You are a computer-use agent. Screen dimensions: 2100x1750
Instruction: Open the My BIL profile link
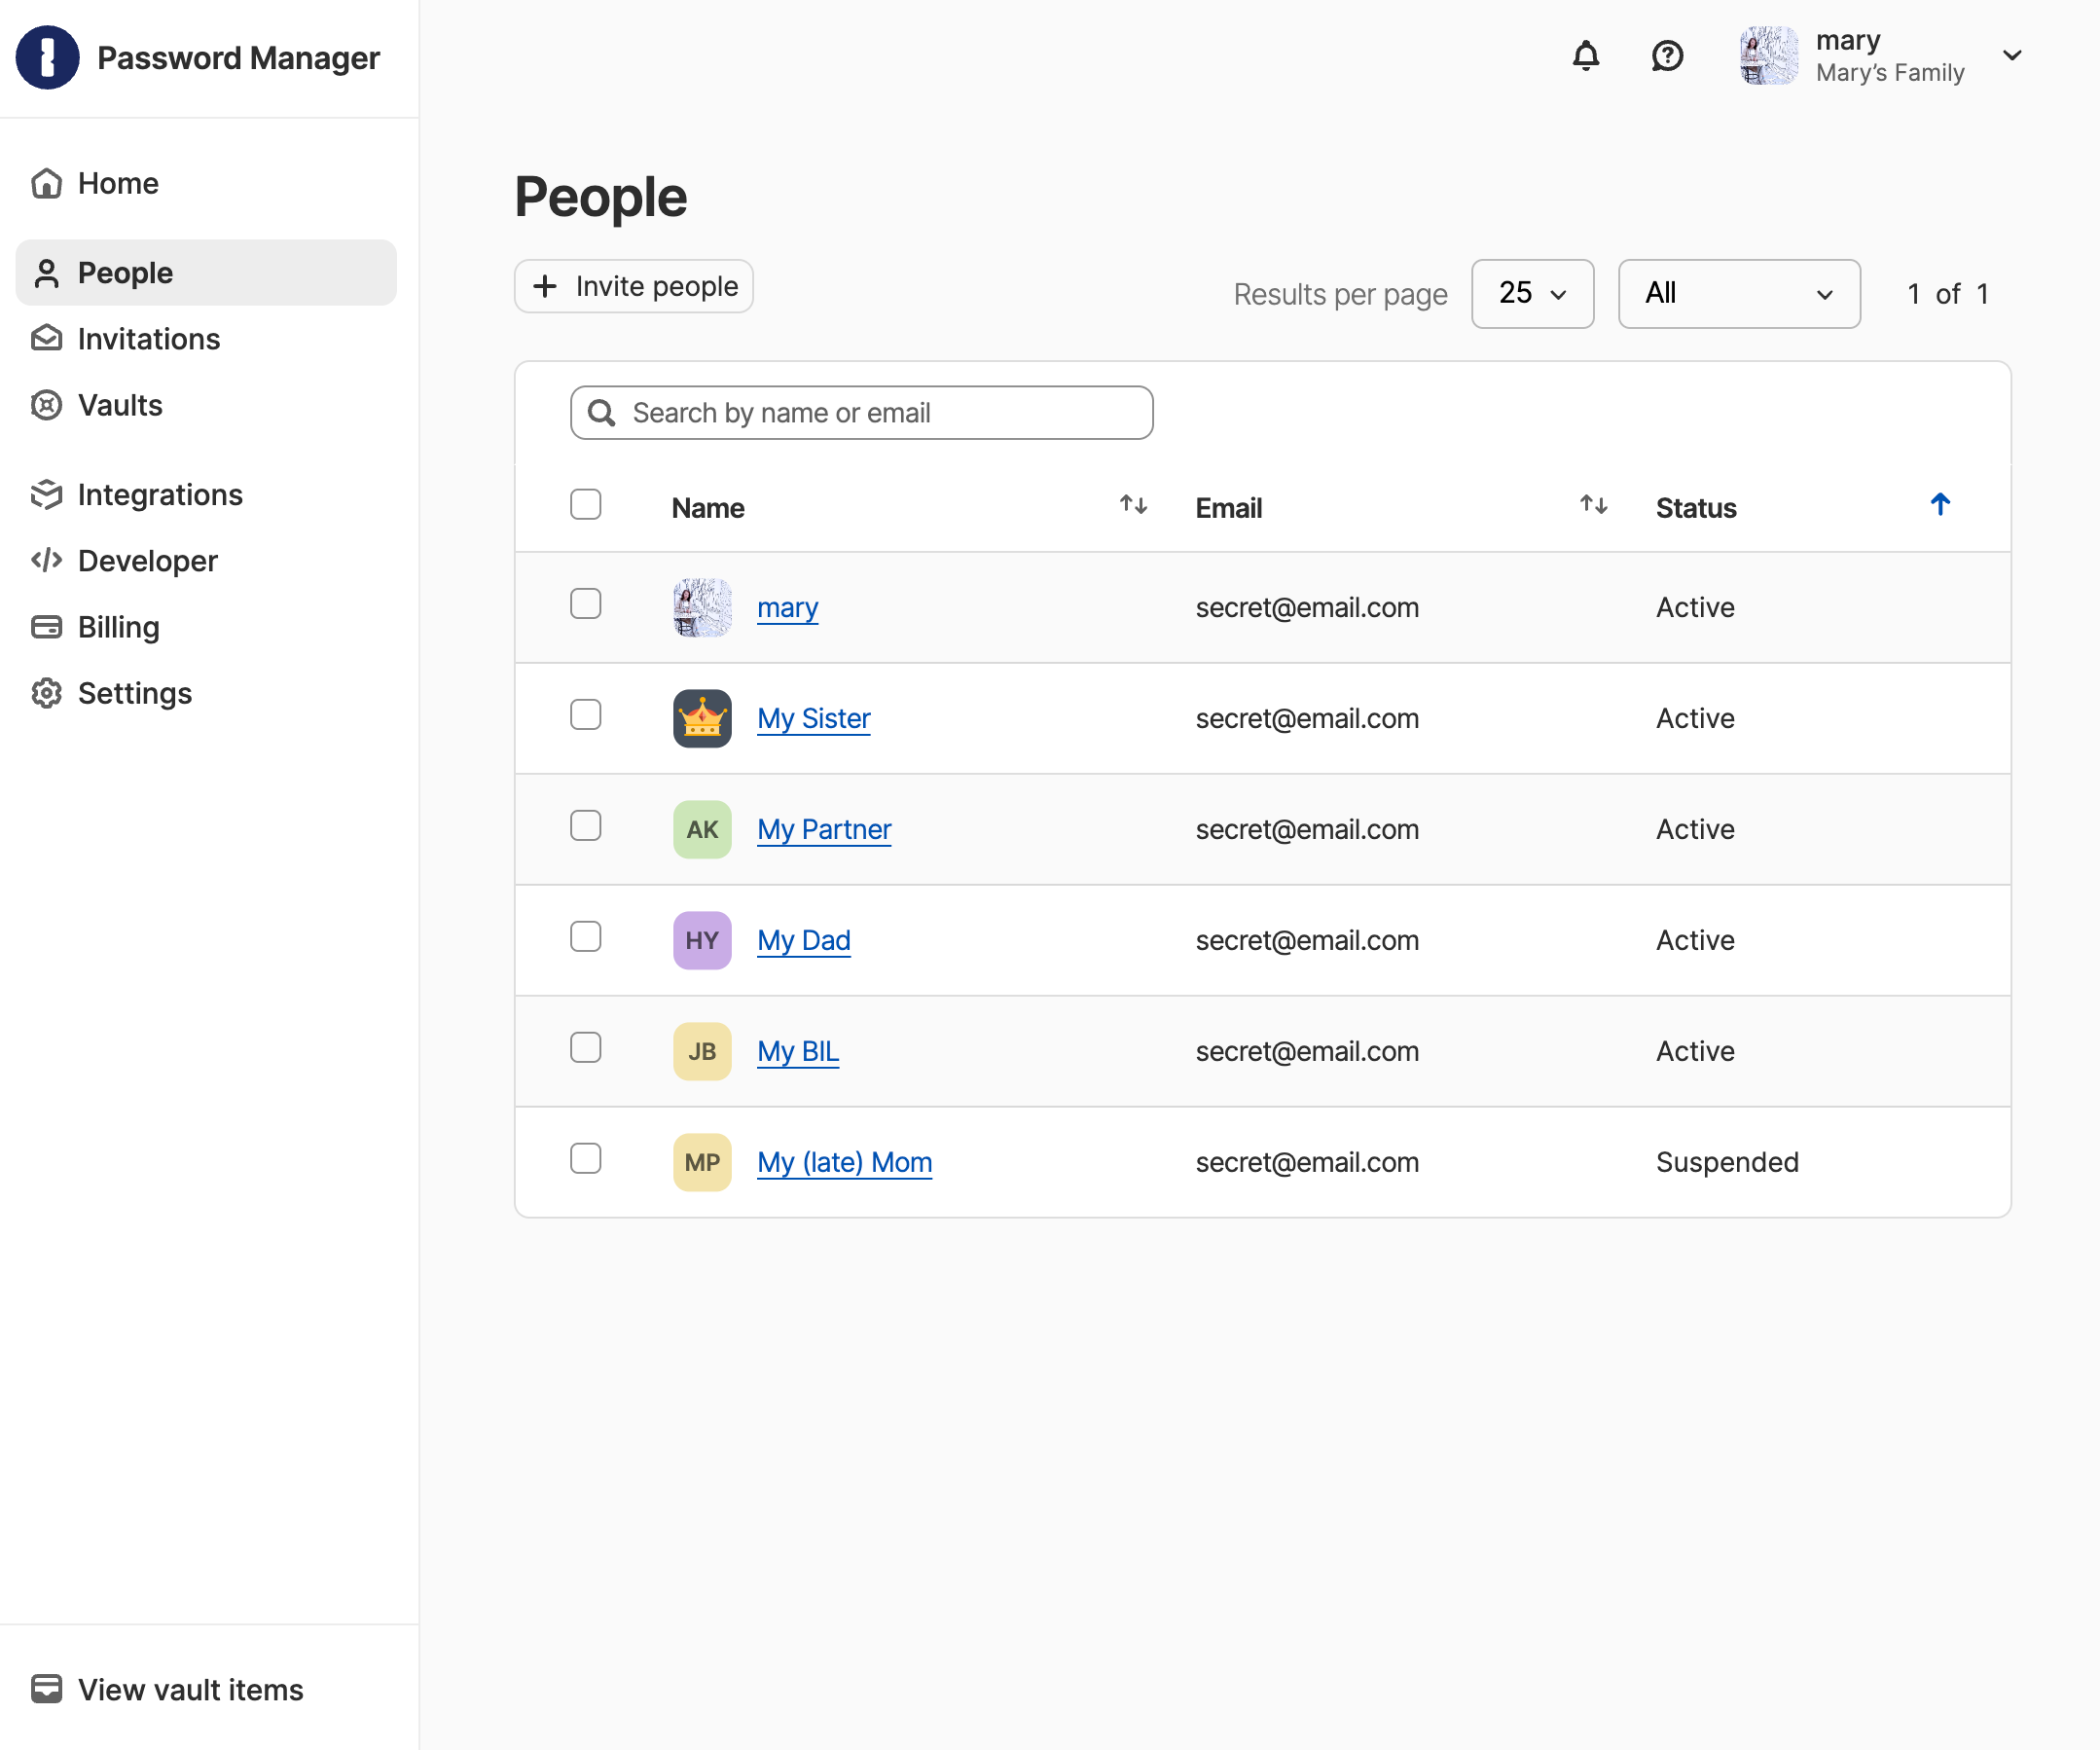click(x=797, y=1051)
